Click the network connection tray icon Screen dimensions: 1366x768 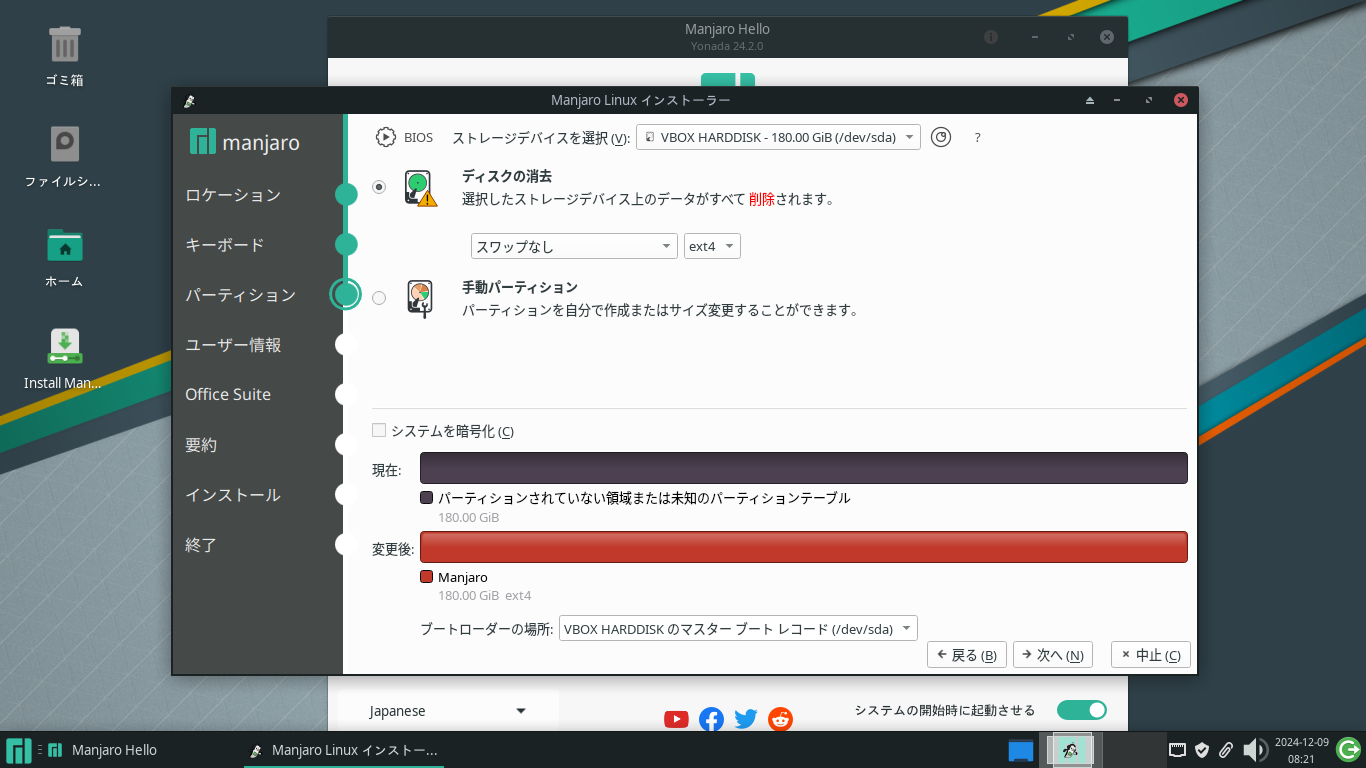[x=1178, y=750]
